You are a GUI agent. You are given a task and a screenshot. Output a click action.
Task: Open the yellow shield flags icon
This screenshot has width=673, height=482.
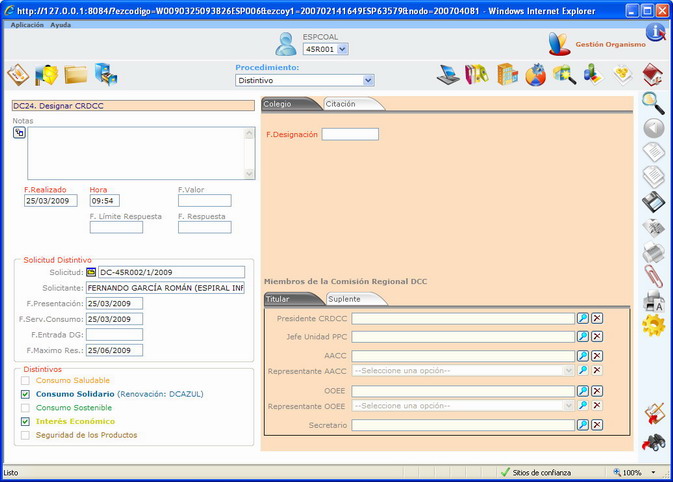(x=46, y=75)
